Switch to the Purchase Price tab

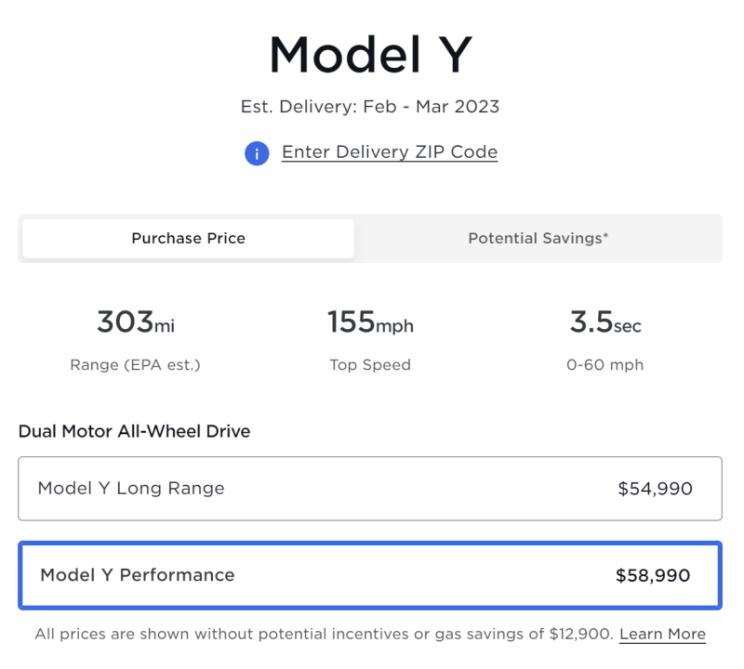point(188,239)
